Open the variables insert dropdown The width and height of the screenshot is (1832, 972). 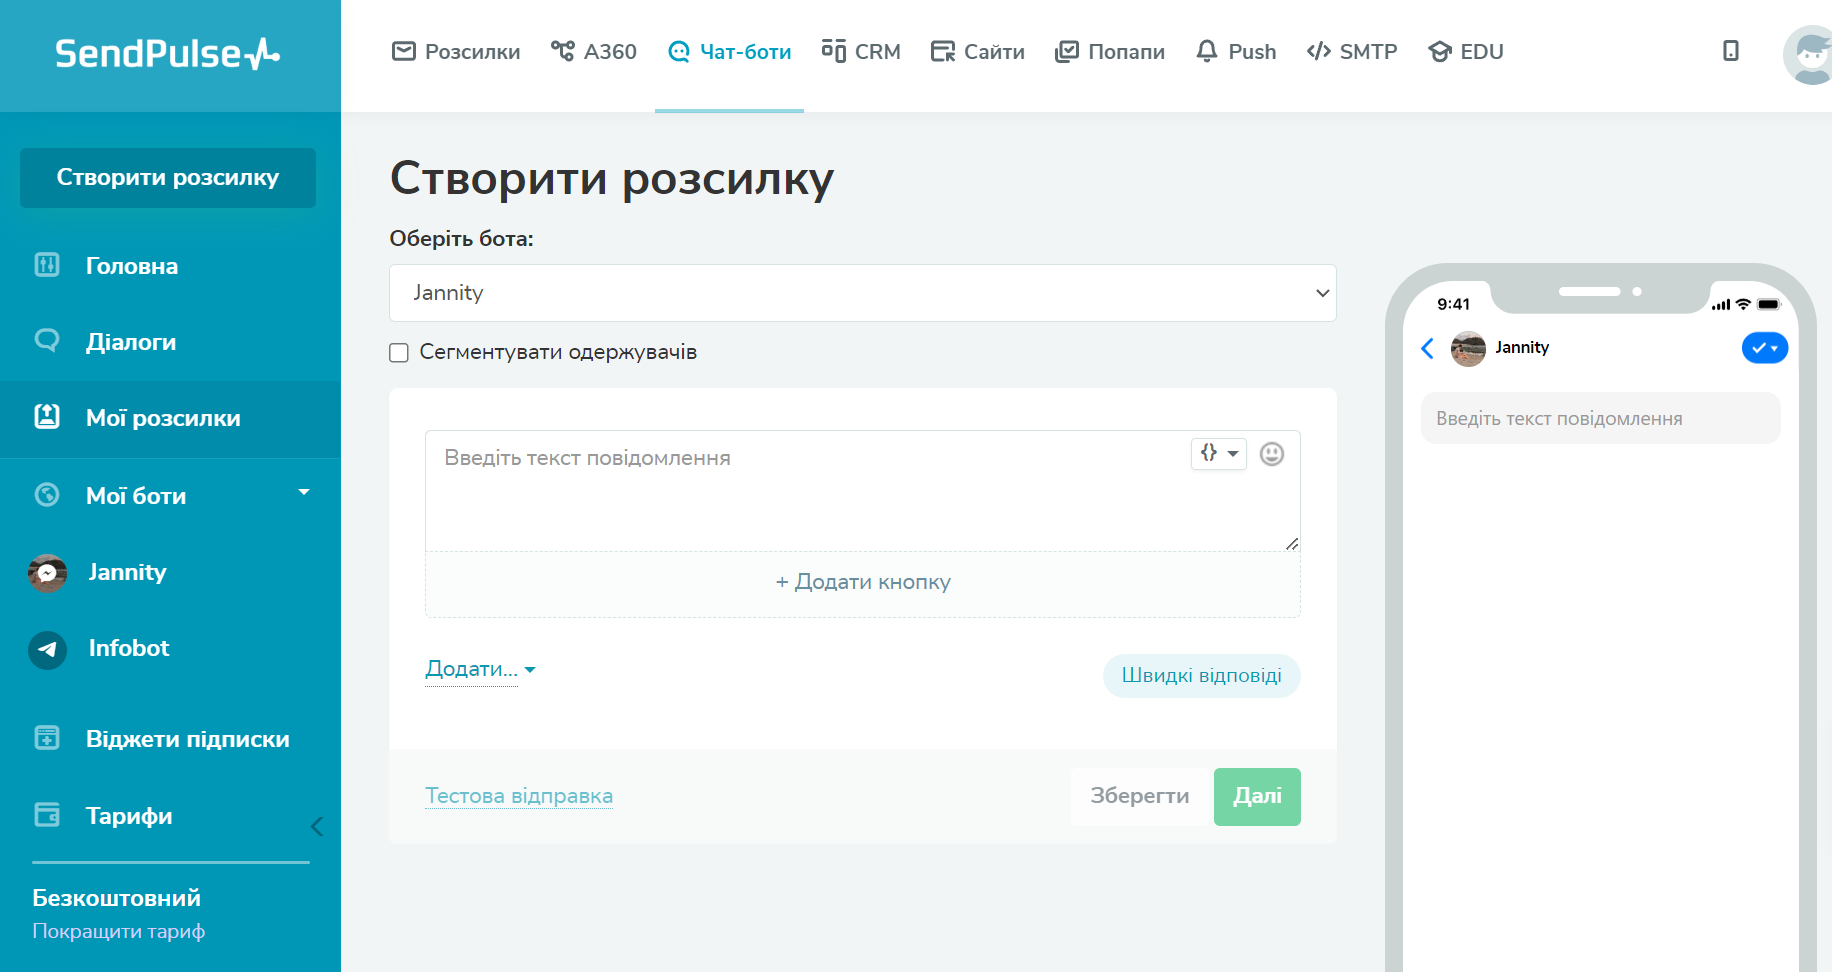1218,454
